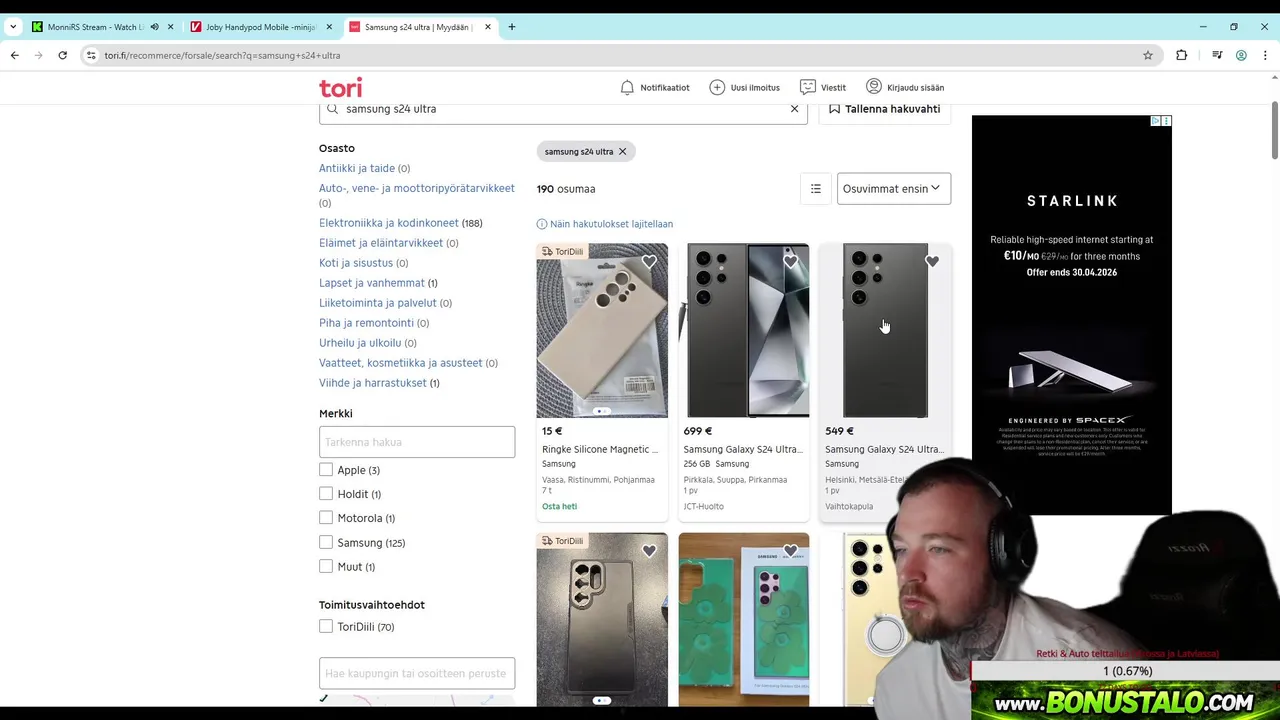
Task: Favorite the Ringke Silicone case listing
Action: tap(649, 262)
